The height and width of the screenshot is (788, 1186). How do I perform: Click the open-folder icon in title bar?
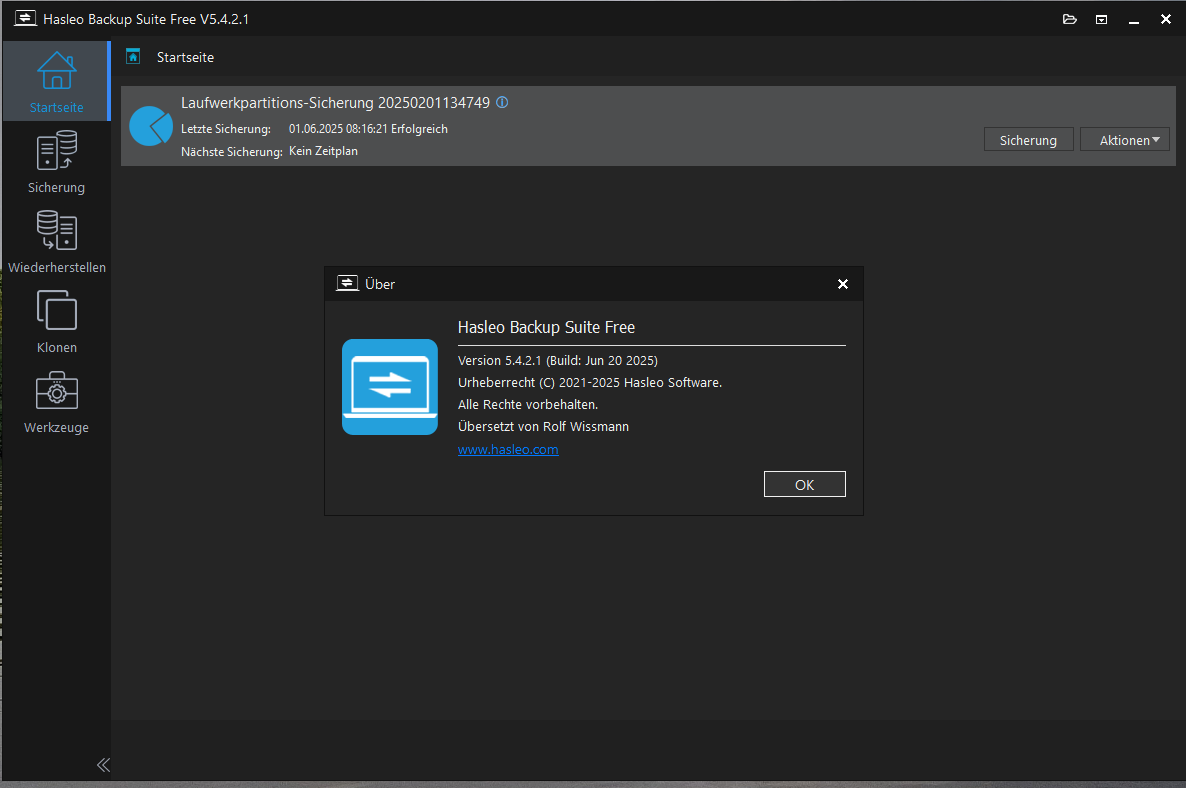coord(1070,19)
